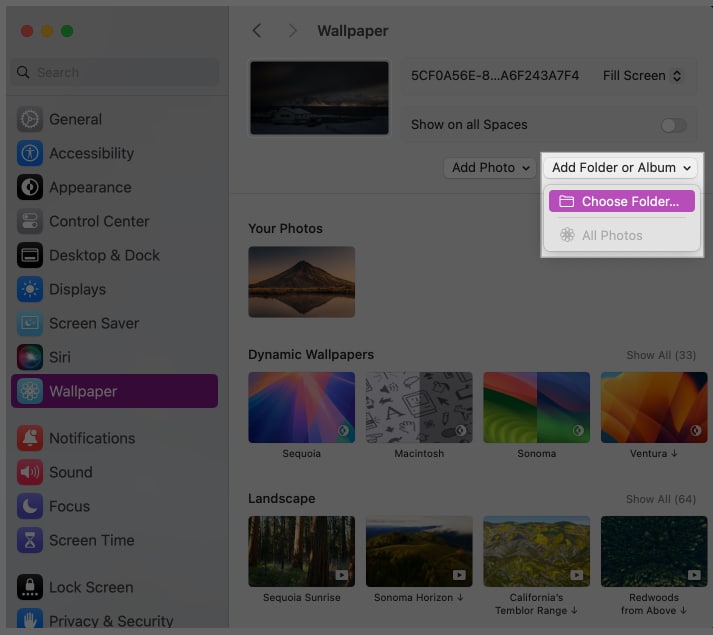Screen dimensions: 713x635
Task: Click folder icon beside Choose Folder
Action: [x=566, y=201]
